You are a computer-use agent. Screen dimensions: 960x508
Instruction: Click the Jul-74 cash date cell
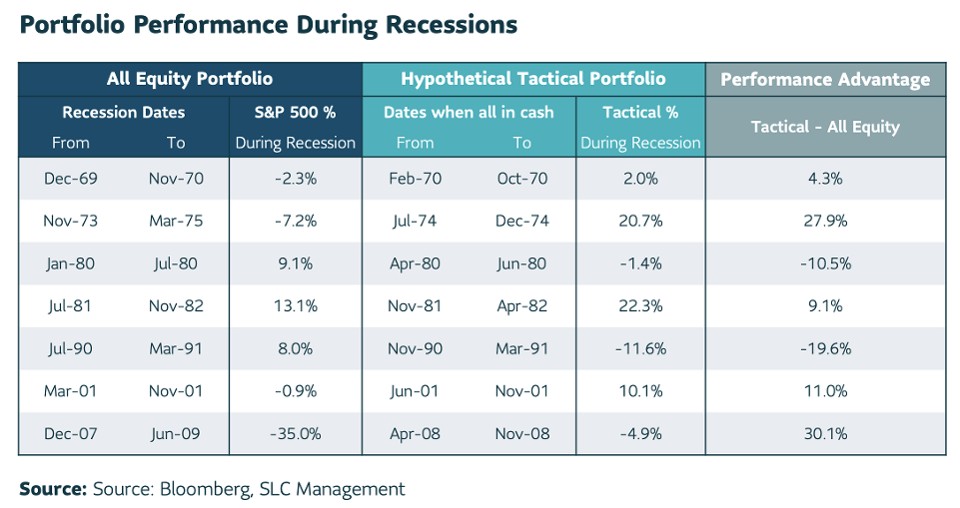pyautogui.click(x=415, y=220)
